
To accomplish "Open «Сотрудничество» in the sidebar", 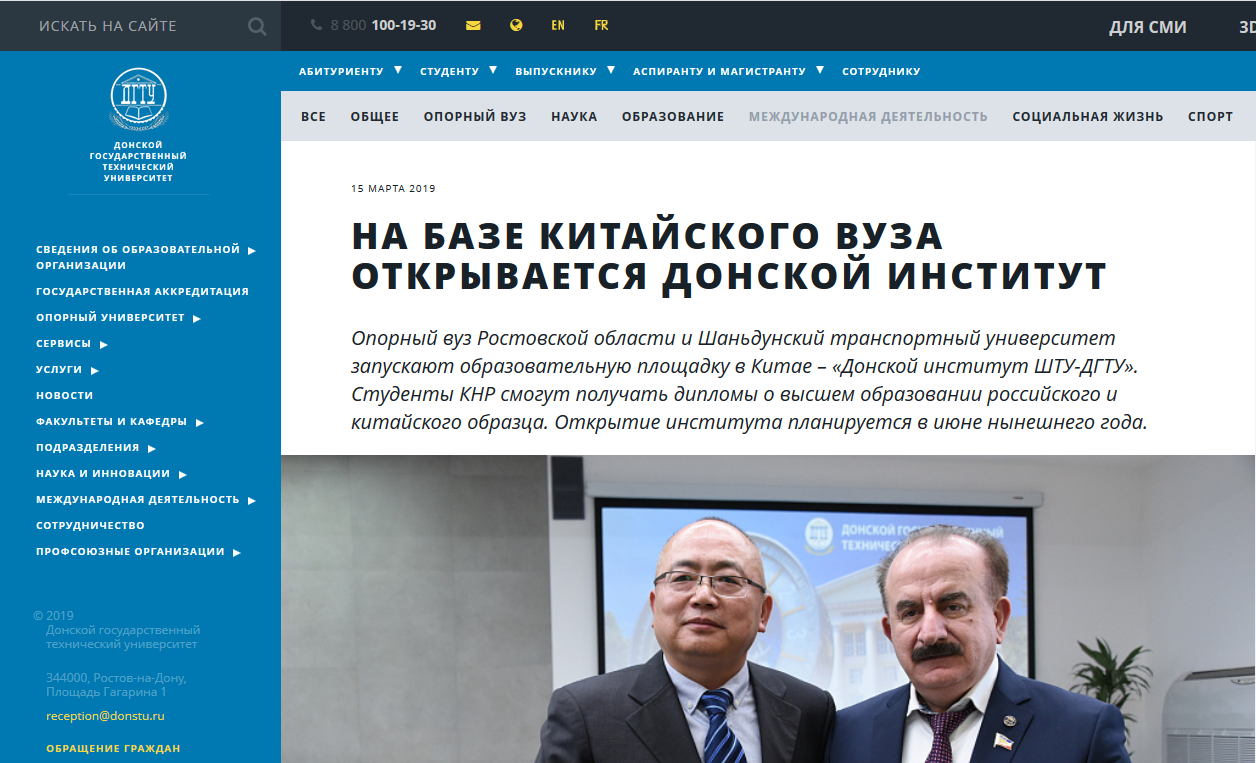I will click(90, 526).
